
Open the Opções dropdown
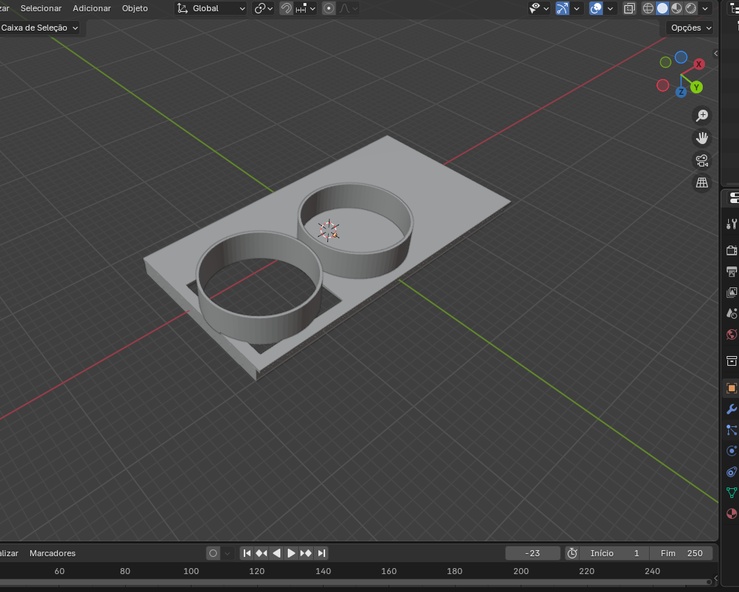click(691, 28)
